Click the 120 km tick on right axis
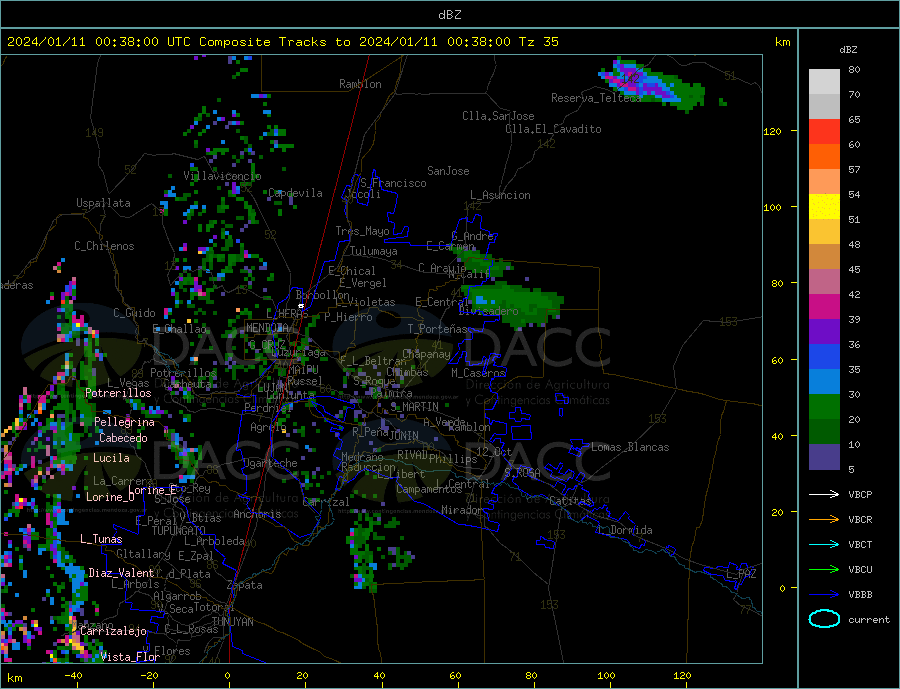900x689 pixels. click(775, 131)
